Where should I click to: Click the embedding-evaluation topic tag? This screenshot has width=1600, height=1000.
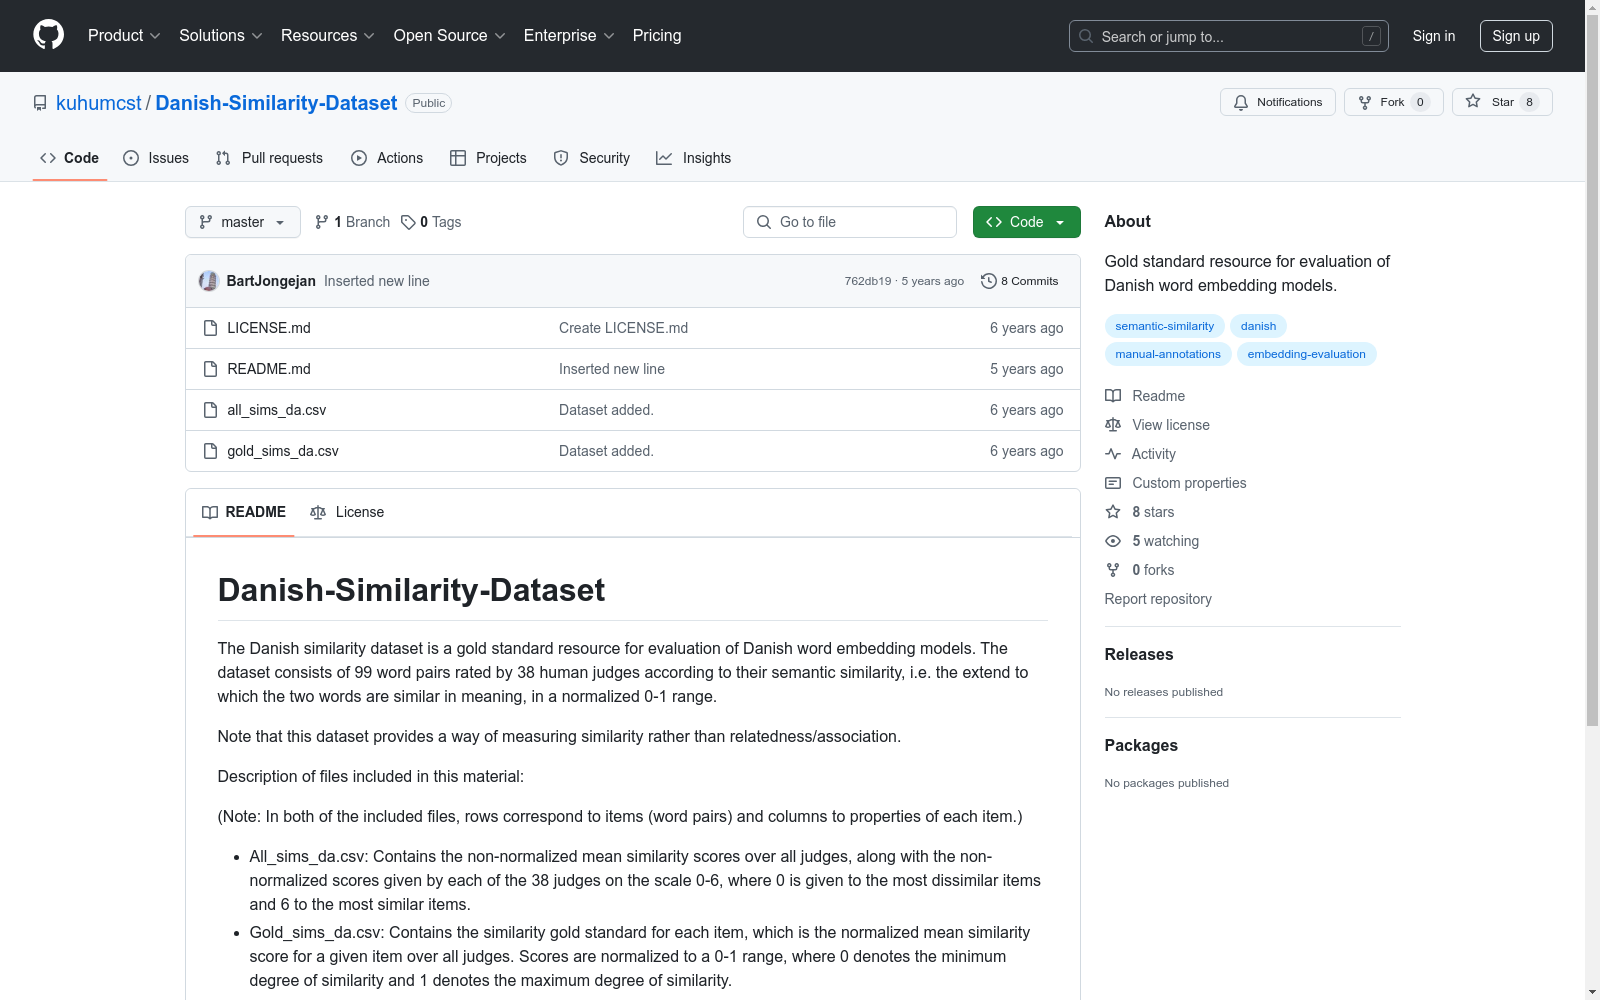(1306, 354)
